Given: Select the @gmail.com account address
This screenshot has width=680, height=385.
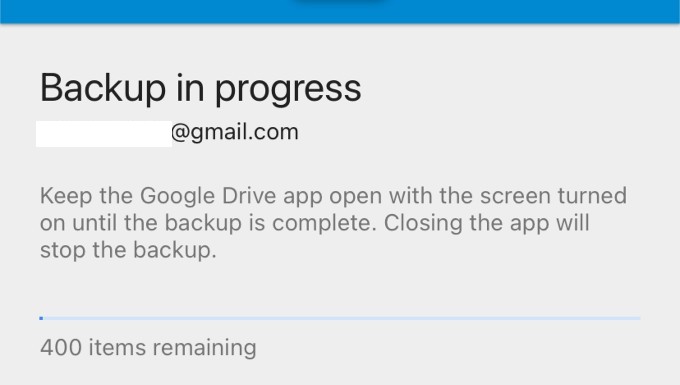Looking at the screenshot, I should point(235,132).
